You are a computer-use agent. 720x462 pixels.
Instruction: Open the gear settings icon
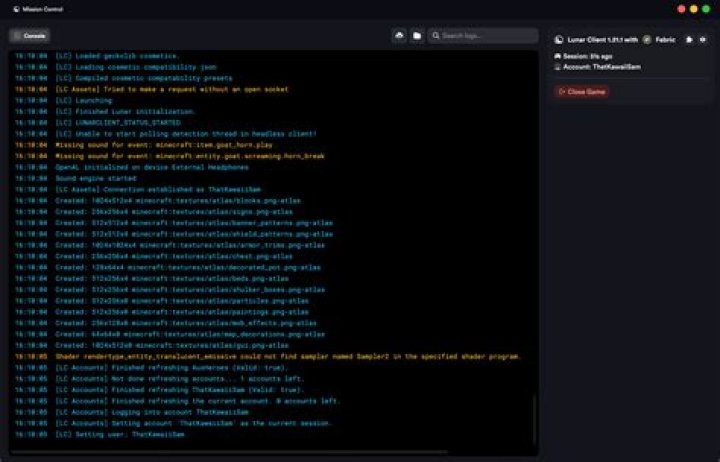(703, 40)
